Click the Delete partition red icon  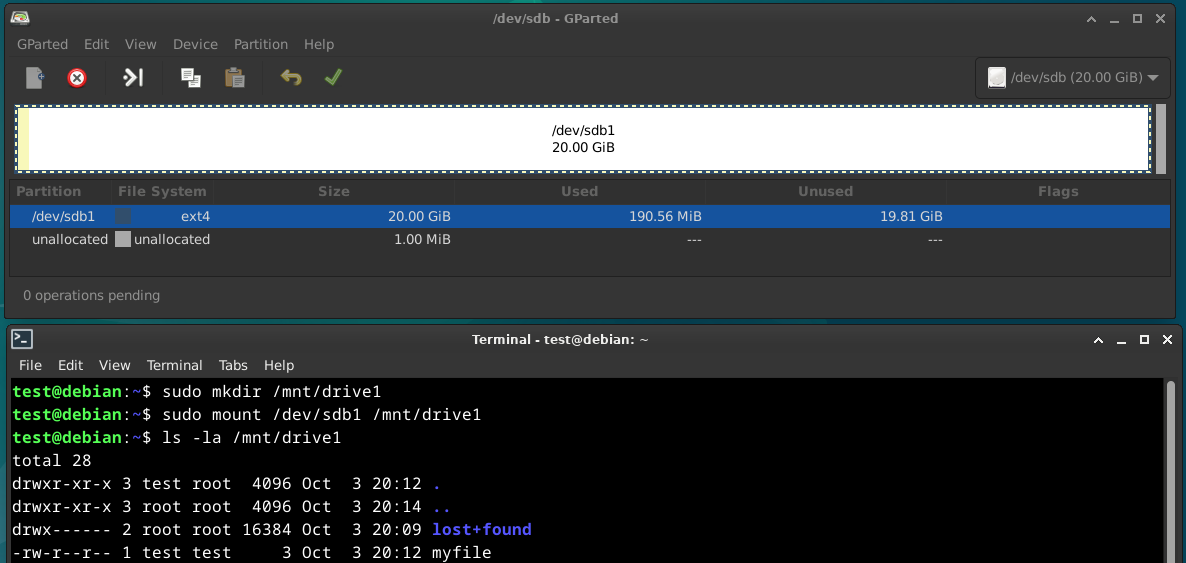tap(77, 78)
